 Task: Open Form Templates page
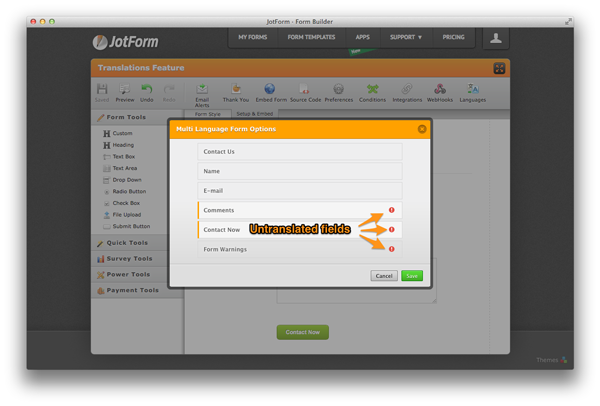[x=311, y=37]
